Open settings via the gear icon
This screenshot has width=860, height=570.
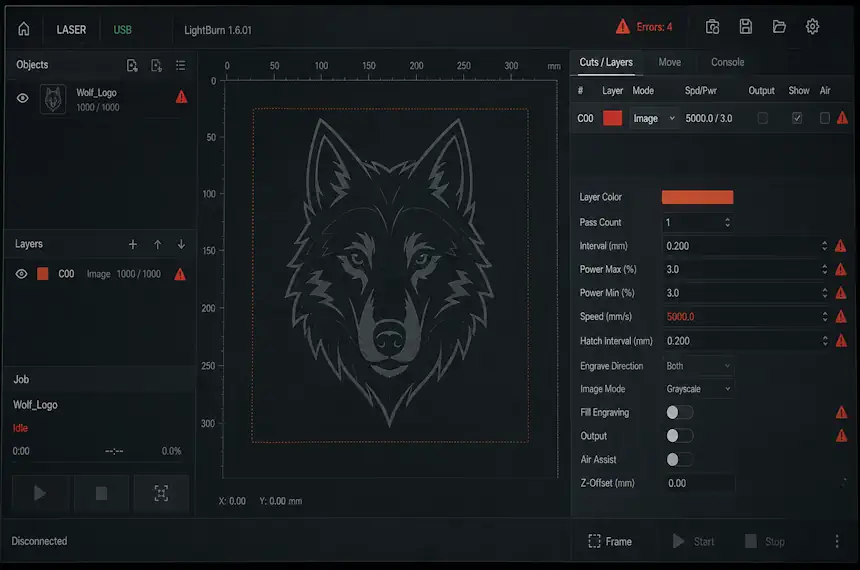[x=812, y=26]
